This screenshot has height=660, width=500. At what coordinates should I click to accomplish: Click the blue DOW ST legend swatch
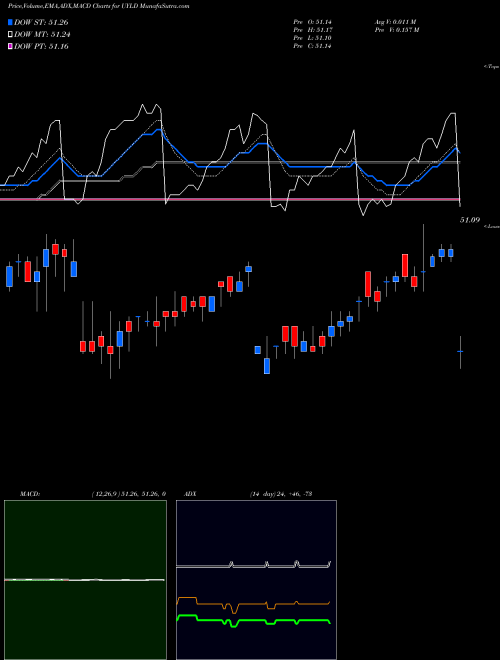pos(11,22)
